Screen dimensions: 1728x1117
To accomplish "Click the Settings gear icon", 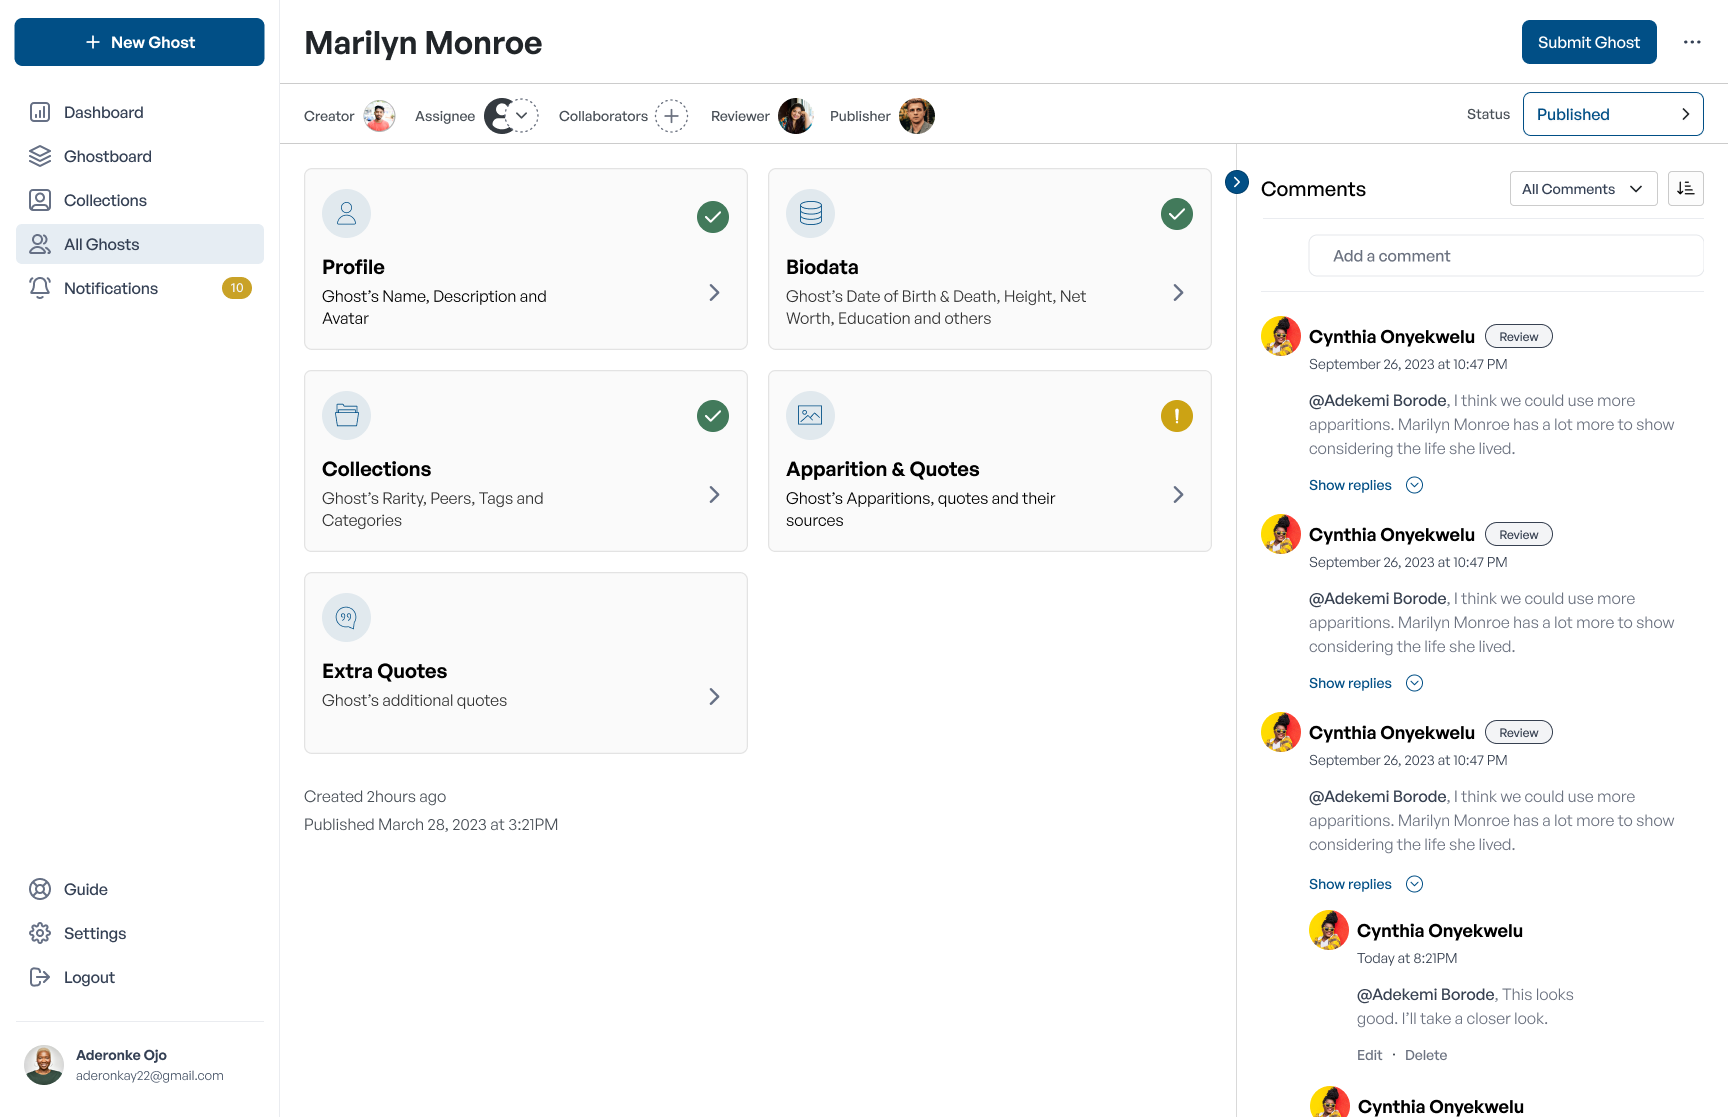I will [40, 933].
